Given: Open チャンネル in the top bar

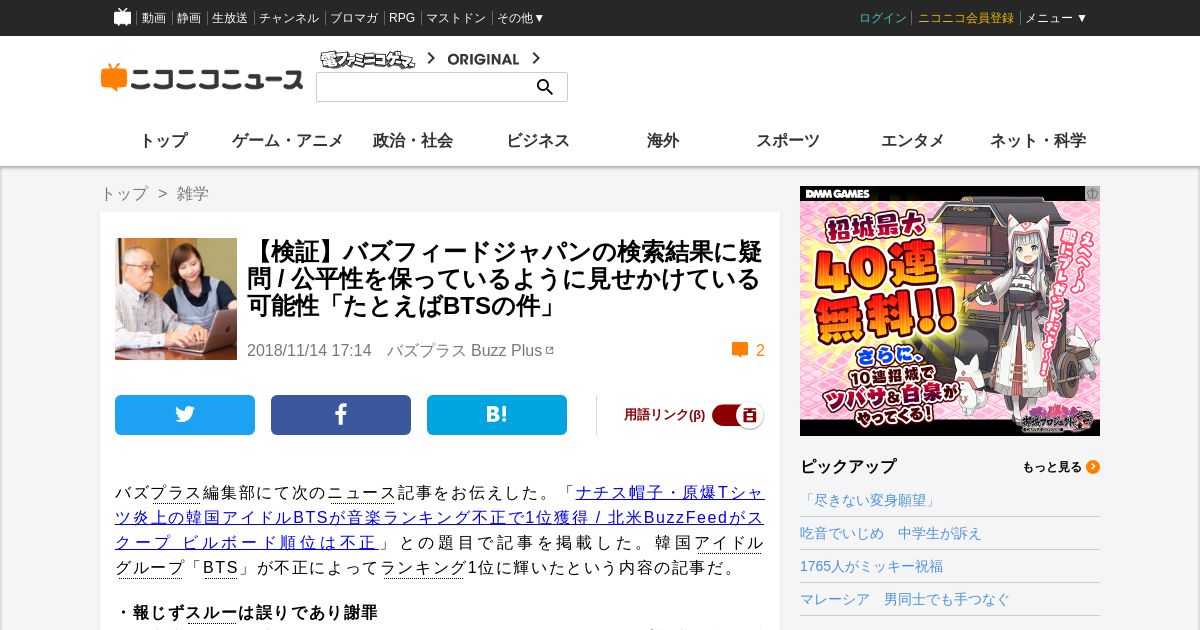Looking at the screenshot, I should (289, 18).
